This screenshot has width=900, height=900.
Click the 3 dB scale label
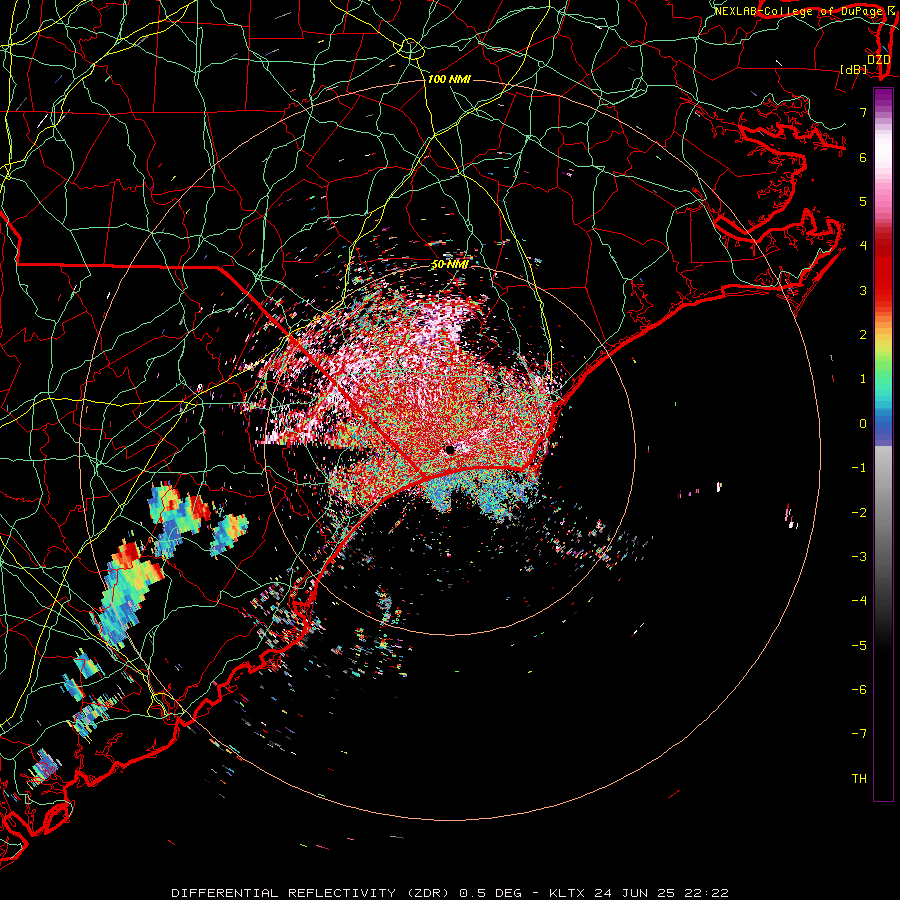click(863, 290)
